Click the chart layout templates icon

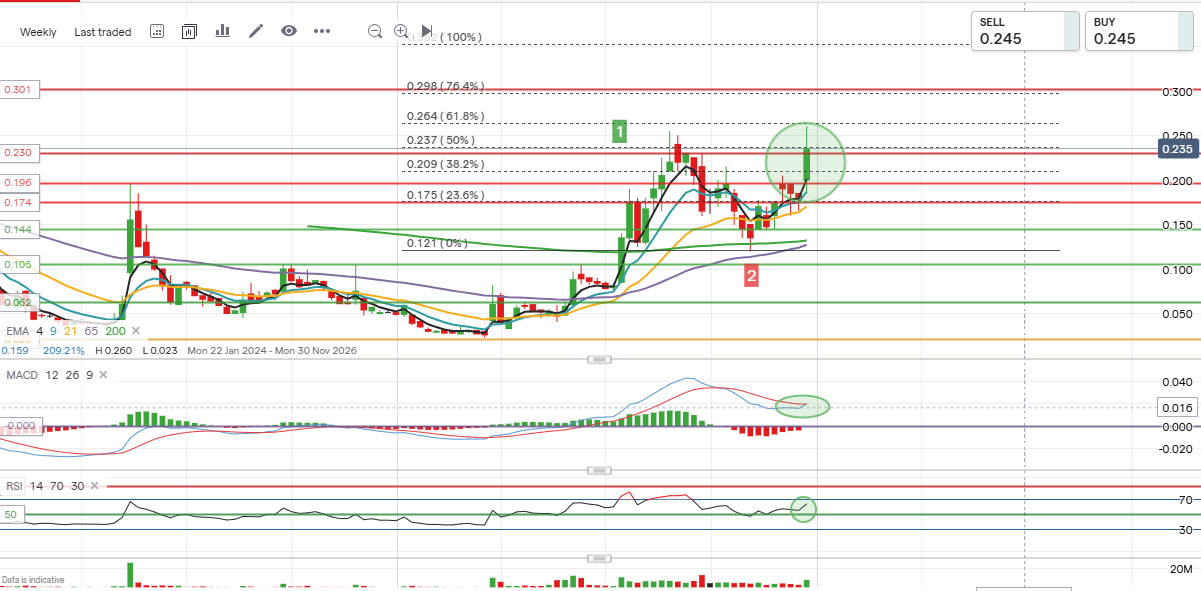pyautogui.click(x=189, y=31)
